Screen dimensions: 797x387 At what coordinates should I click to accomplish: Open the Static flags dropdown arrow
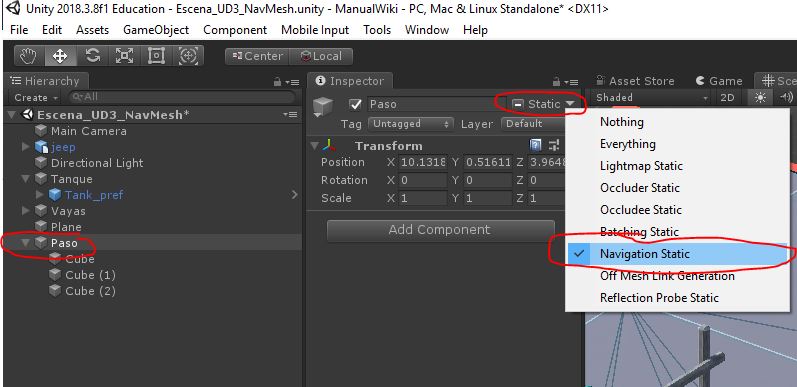pos(569,104)
